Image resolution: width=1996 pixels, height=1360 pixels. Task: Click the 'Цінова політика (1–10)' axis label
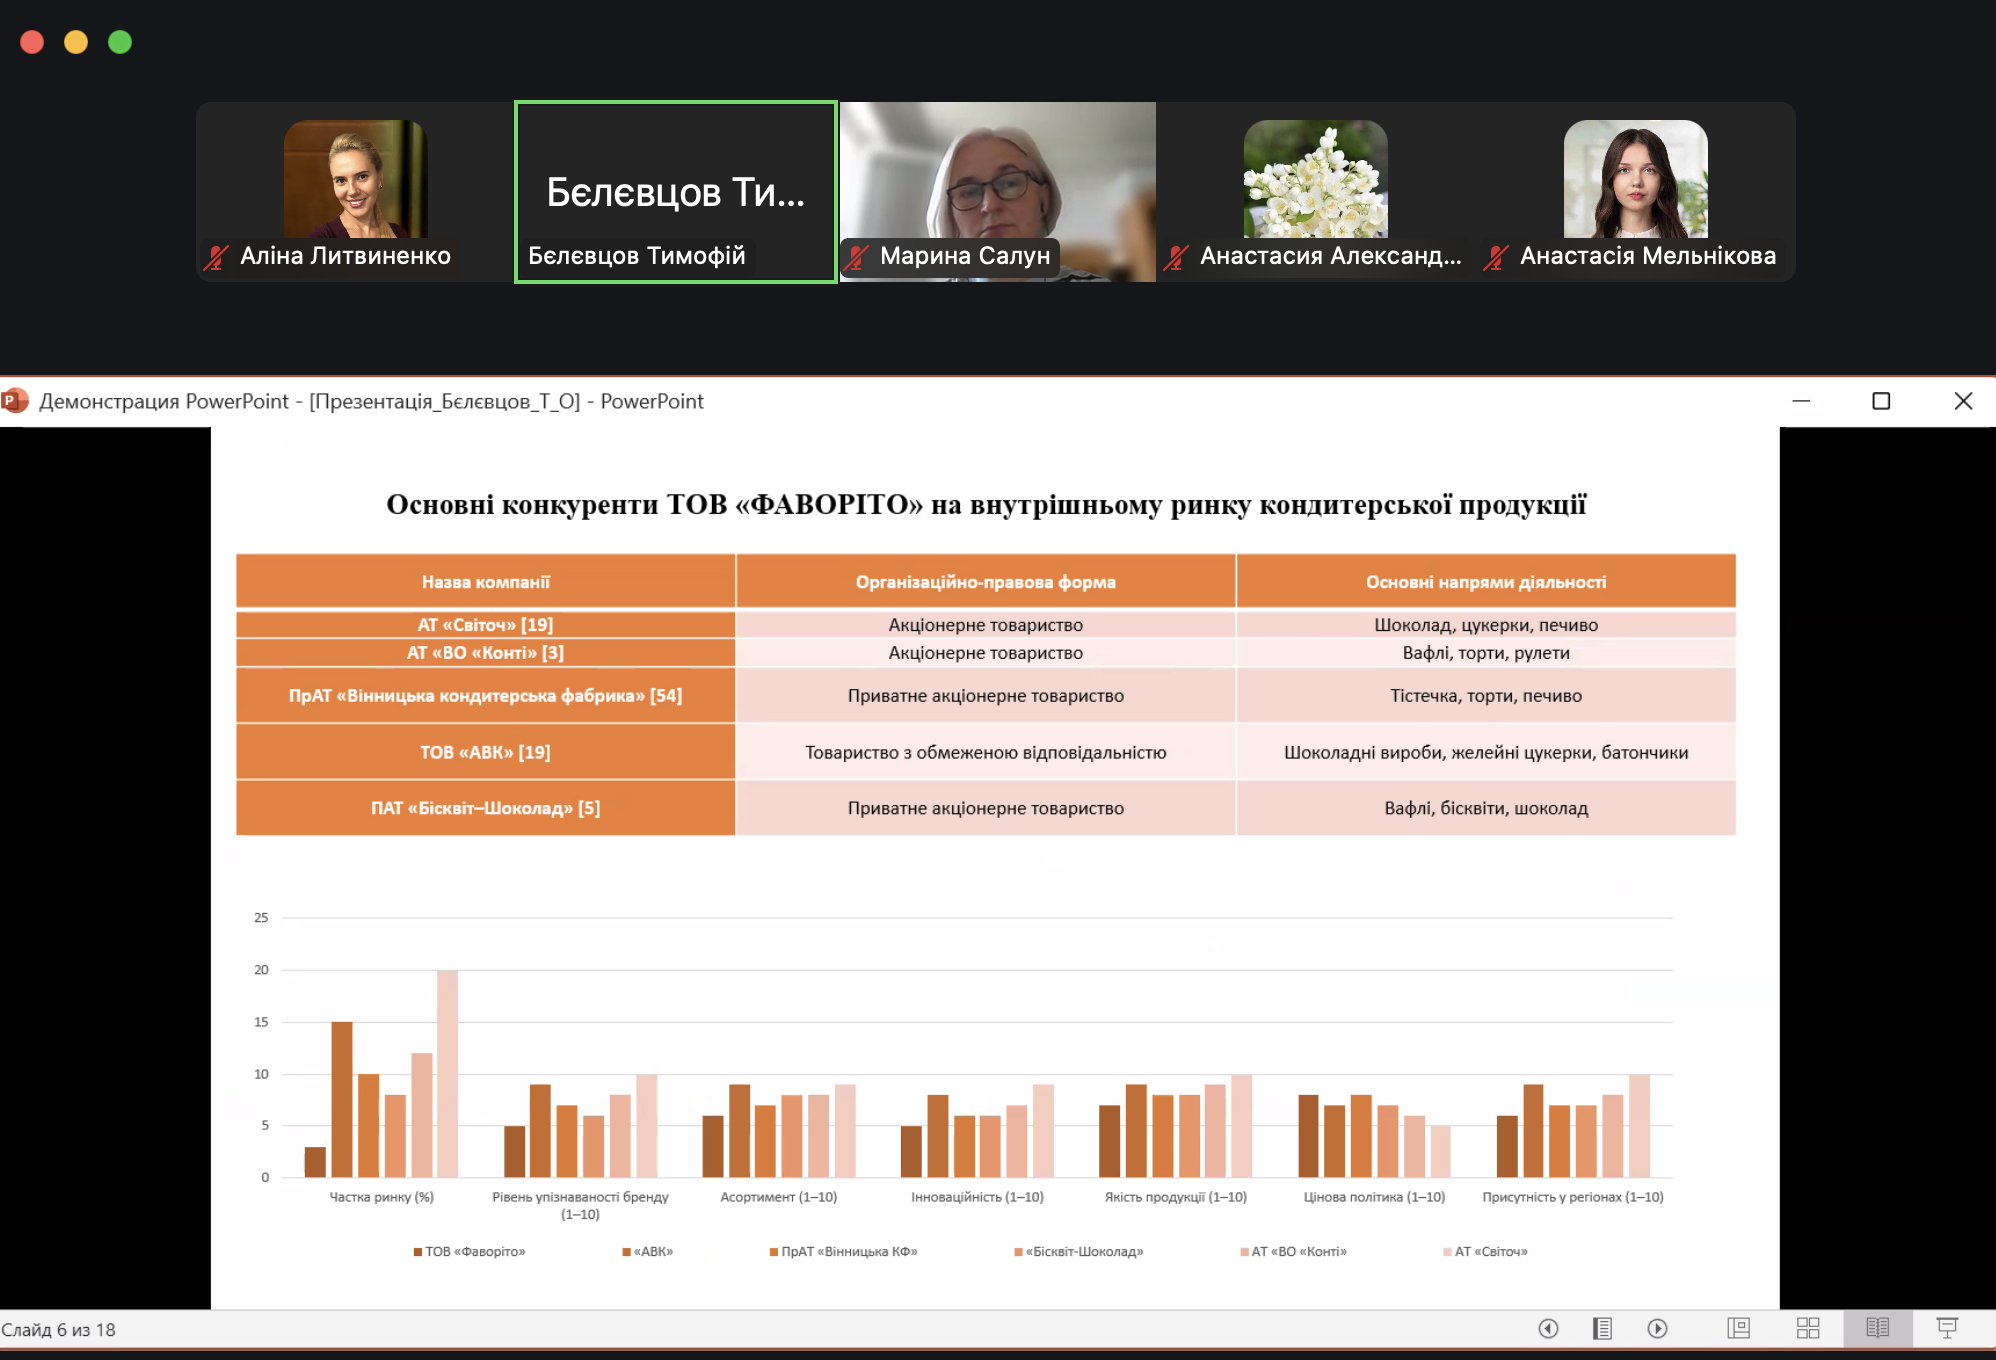click(x=1374, y=1197)
